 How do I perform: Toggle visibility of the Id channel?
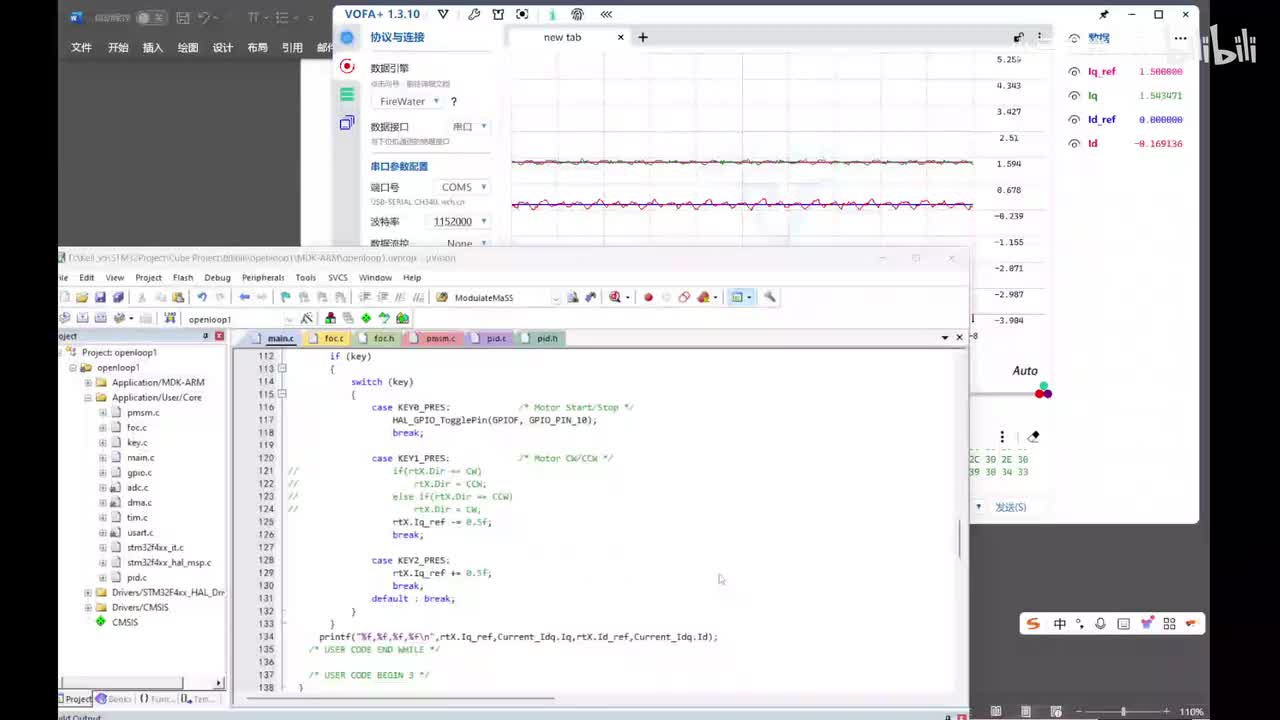[1074, 144]
